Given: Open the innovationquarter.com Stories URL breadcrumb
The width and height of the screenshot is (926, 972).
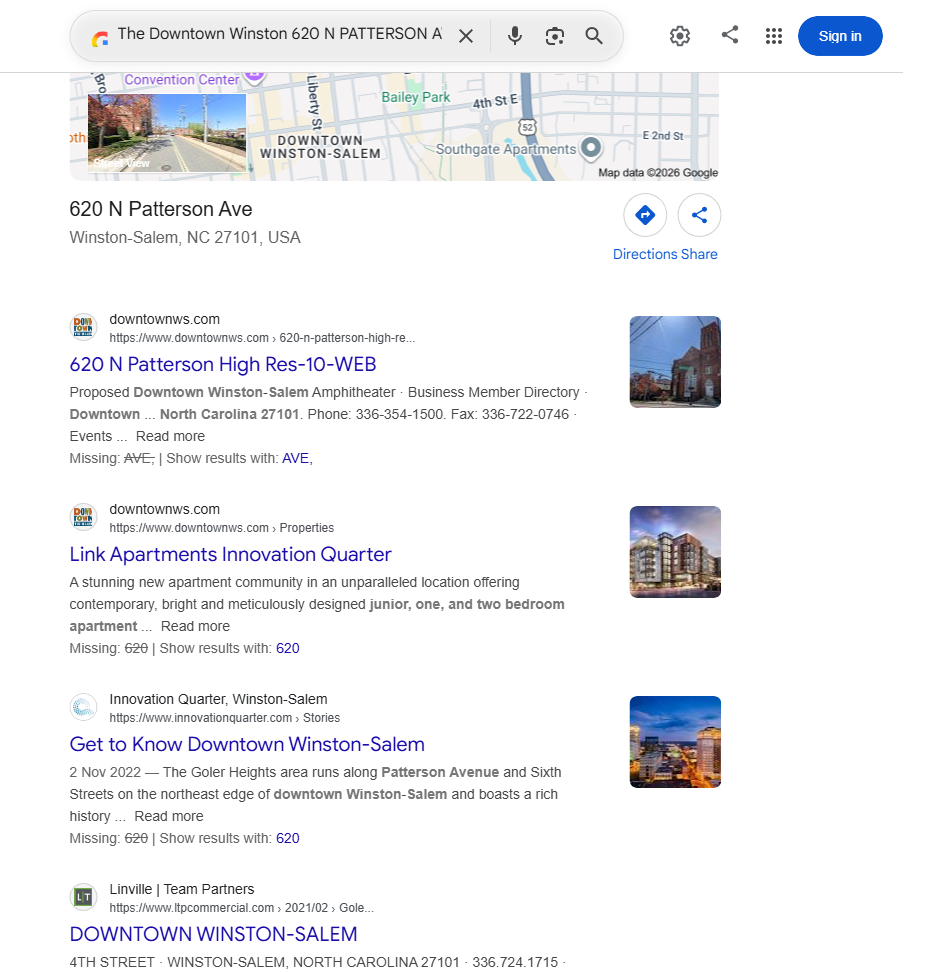Looking at the screenshot, I should (x=224, y=718).
